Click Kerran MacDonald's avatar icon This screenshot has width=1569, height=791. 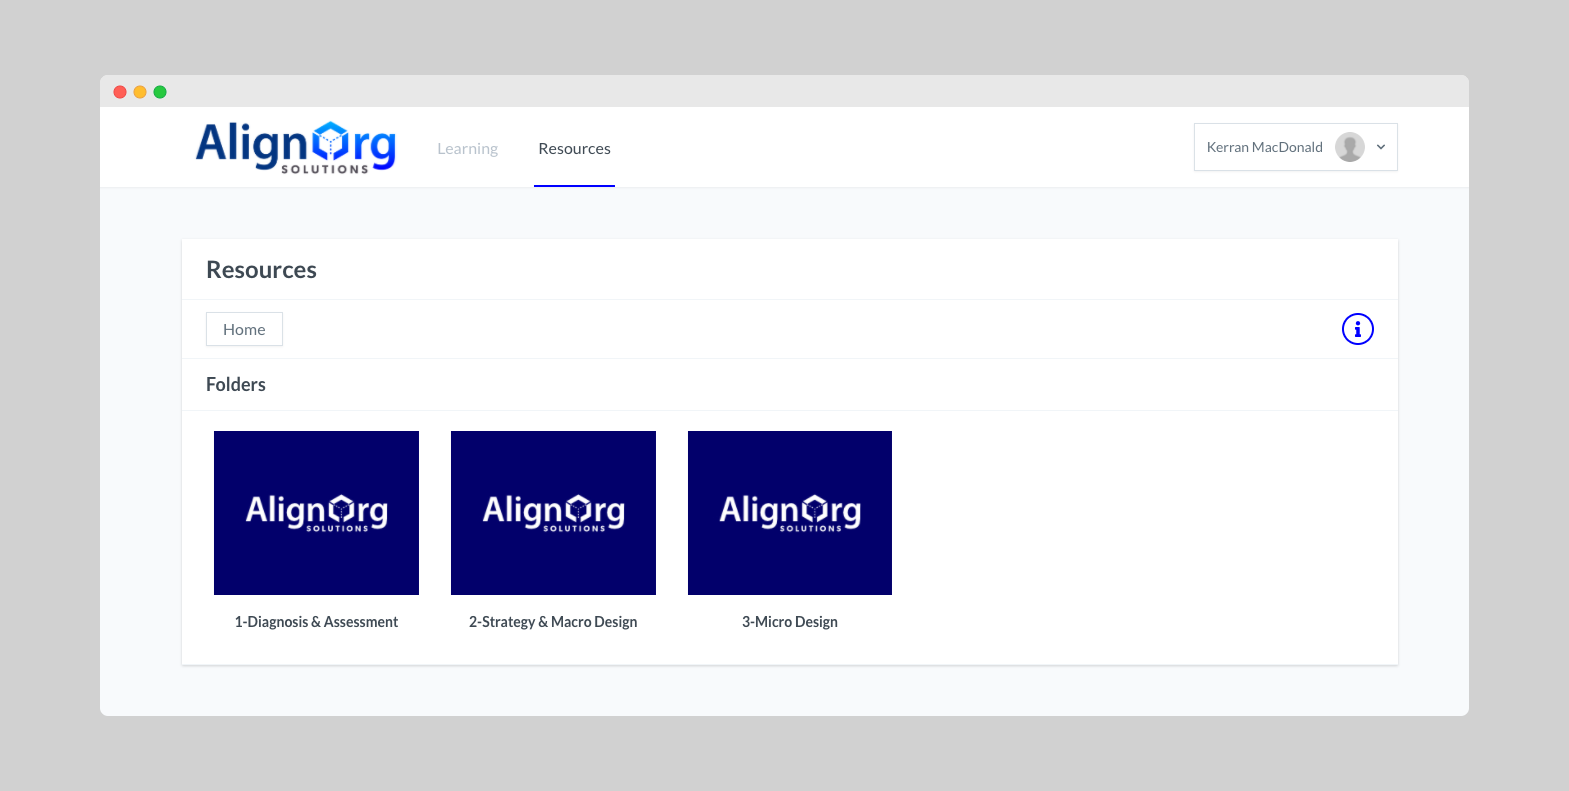pos(1350,147)
